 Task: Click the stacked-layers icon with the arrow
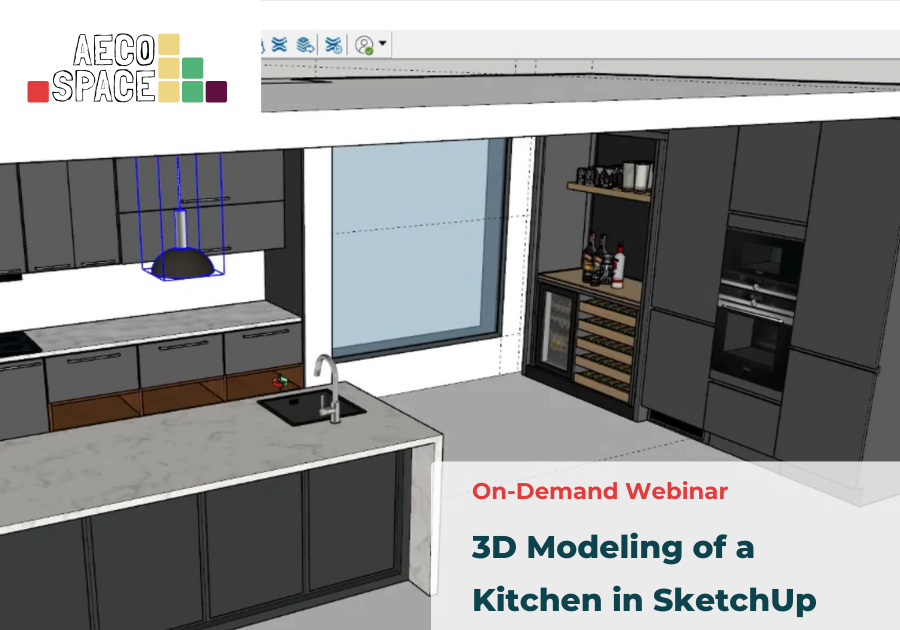(306, 45)
